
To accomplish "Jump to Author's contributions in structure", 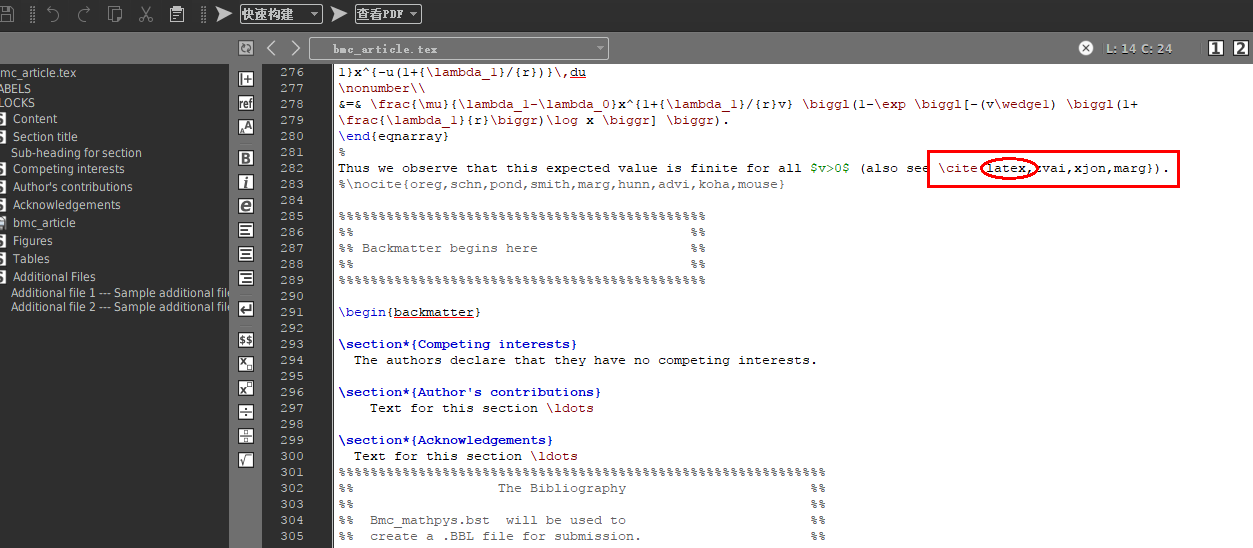I will click(72, 187).
